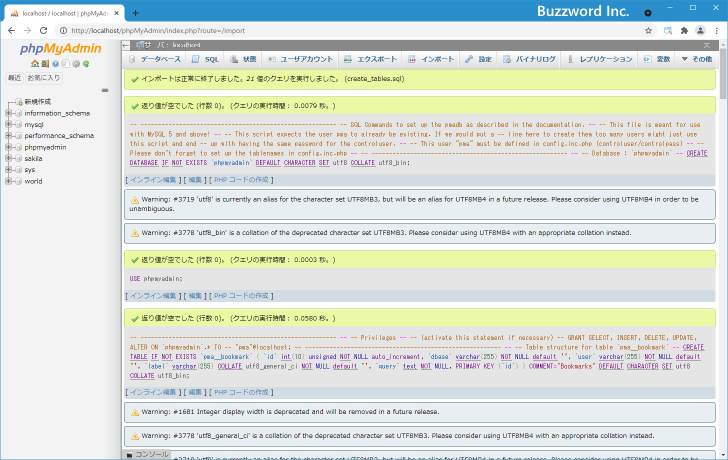Open the 設定 tab
The image size is (728, 460).
pos(479,59)
